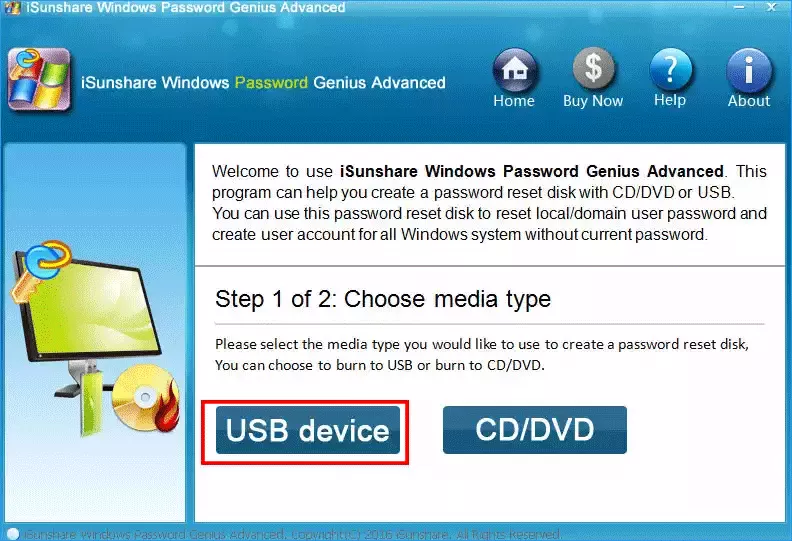Click the Buy Now dollar coin icon
This screenshot has width=792, height=541.
(x=593, y=68)
